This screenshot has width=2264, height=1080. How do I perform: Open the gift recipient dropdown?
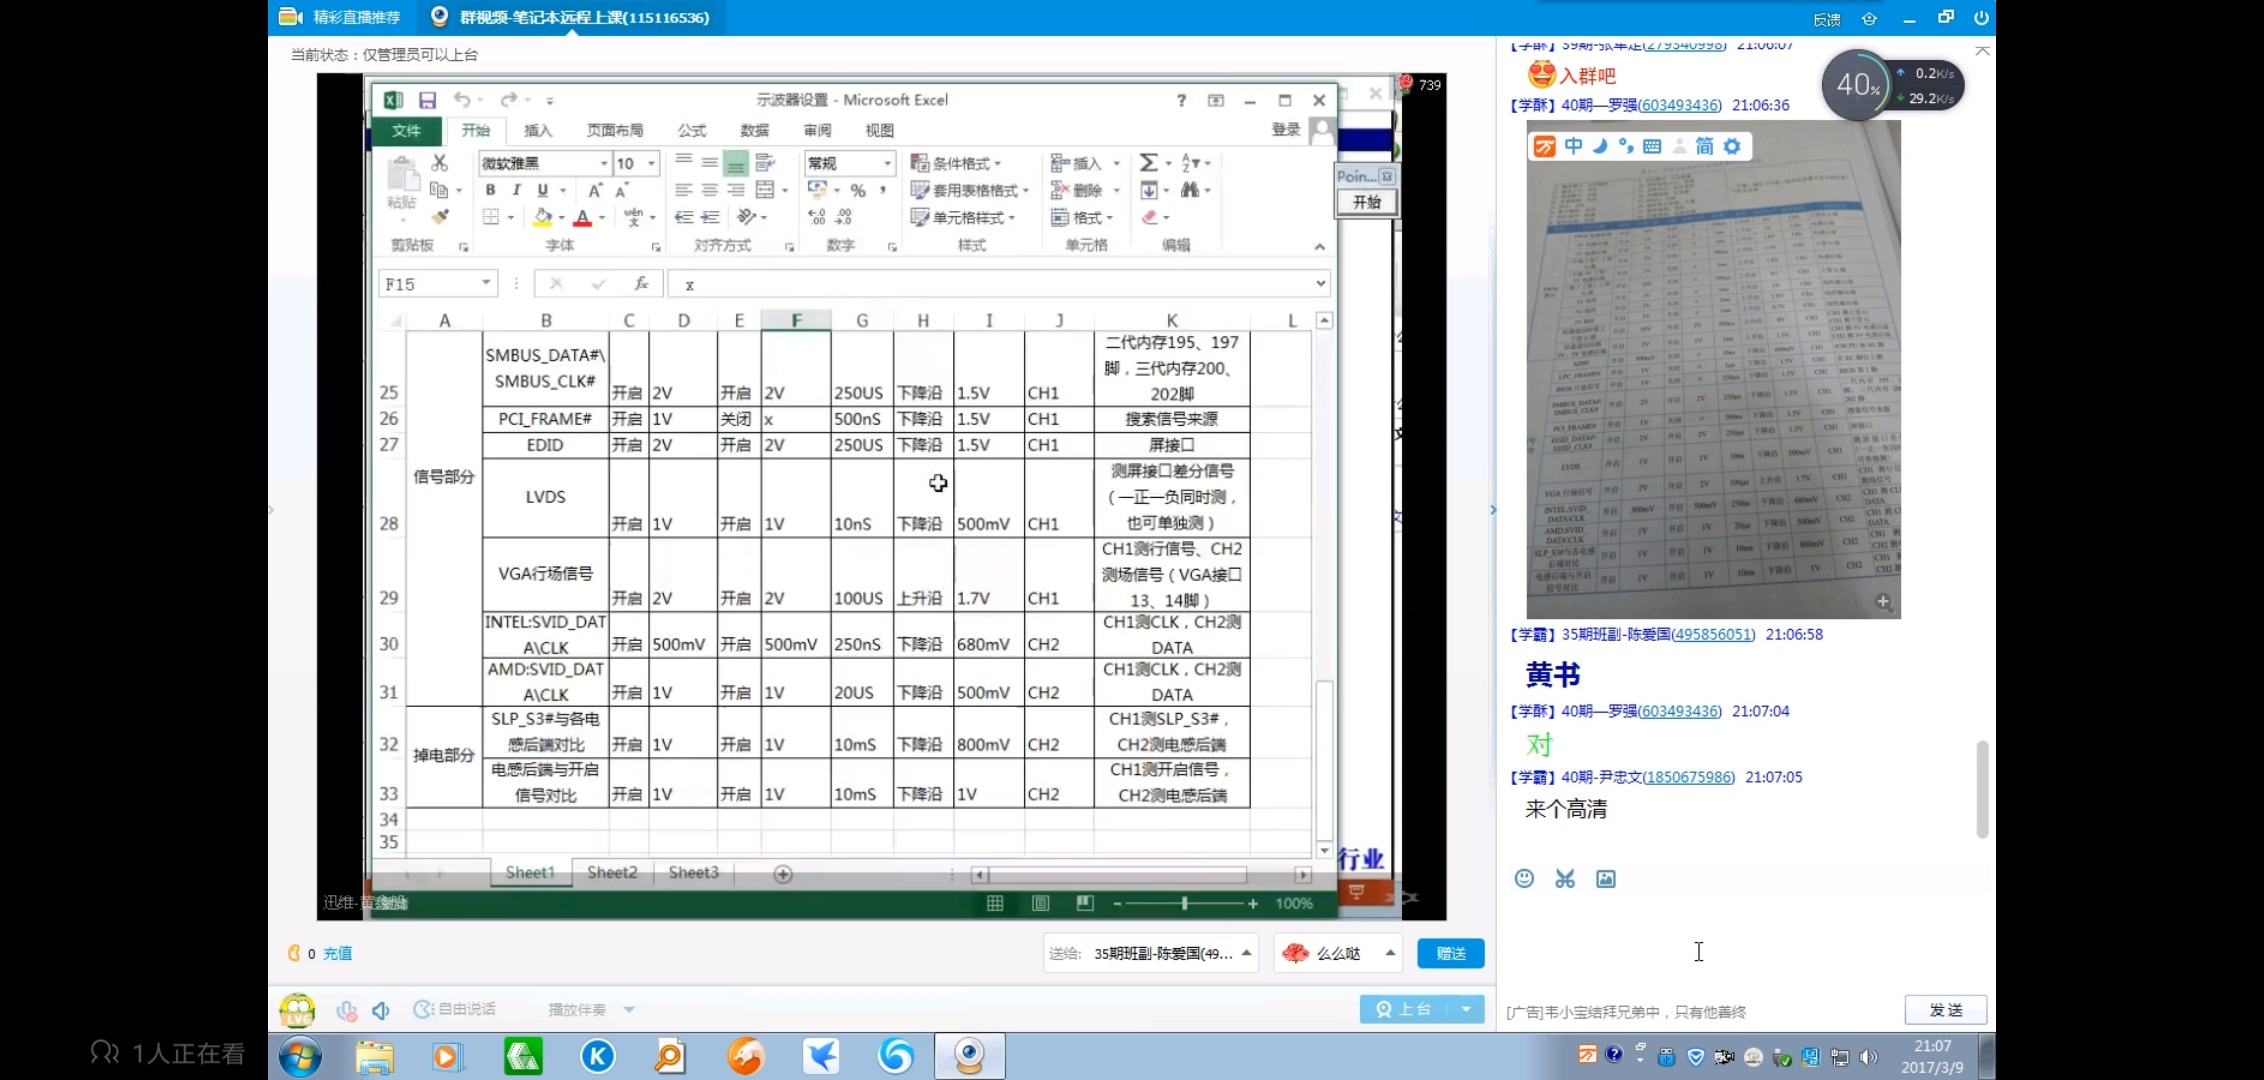point(1246,953)
